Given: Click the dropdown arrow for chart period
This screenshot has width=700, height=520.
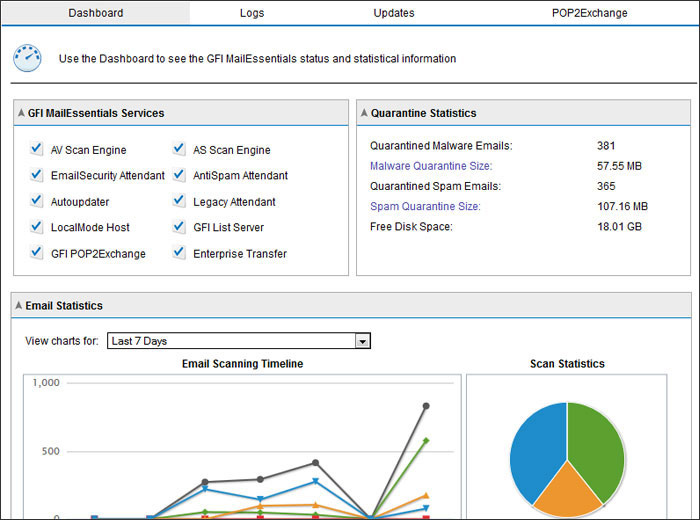Looking at the screenshot, I should coord(362,341).
